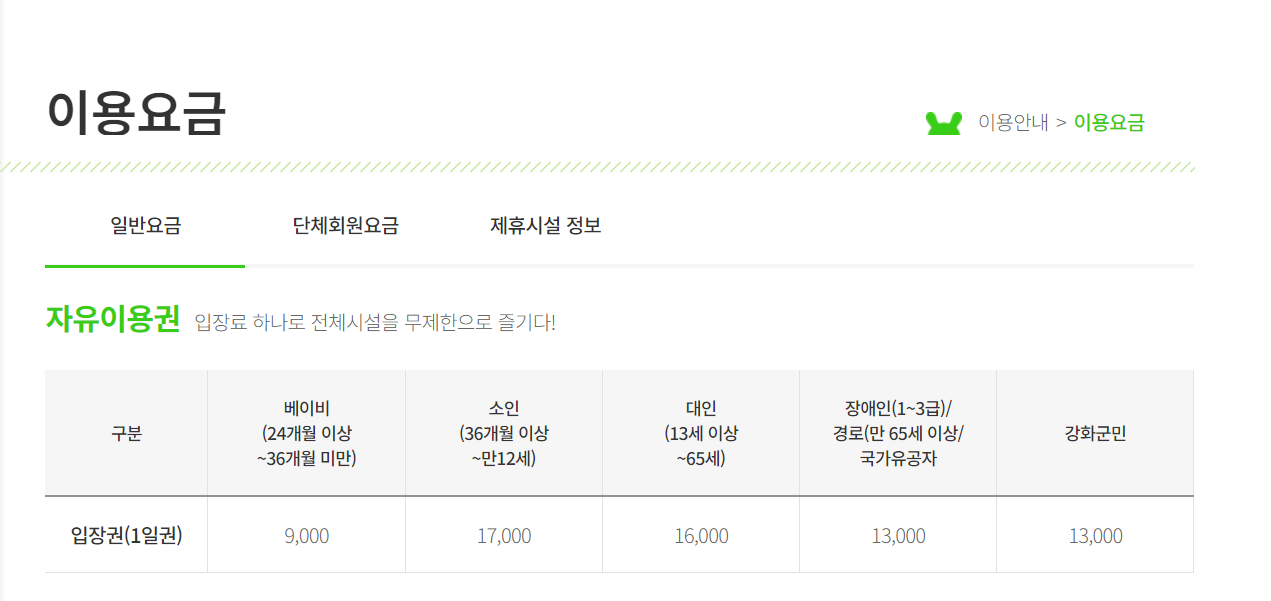Click the 대인 column header

[701, 434]
